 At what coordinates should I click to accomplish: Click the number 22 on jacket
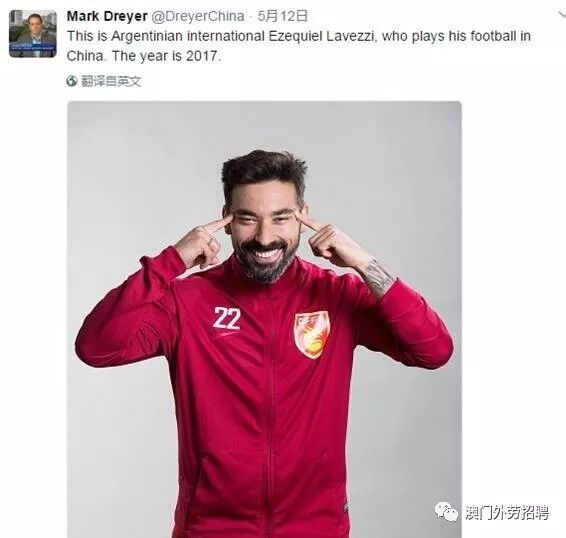click(227, 318)
